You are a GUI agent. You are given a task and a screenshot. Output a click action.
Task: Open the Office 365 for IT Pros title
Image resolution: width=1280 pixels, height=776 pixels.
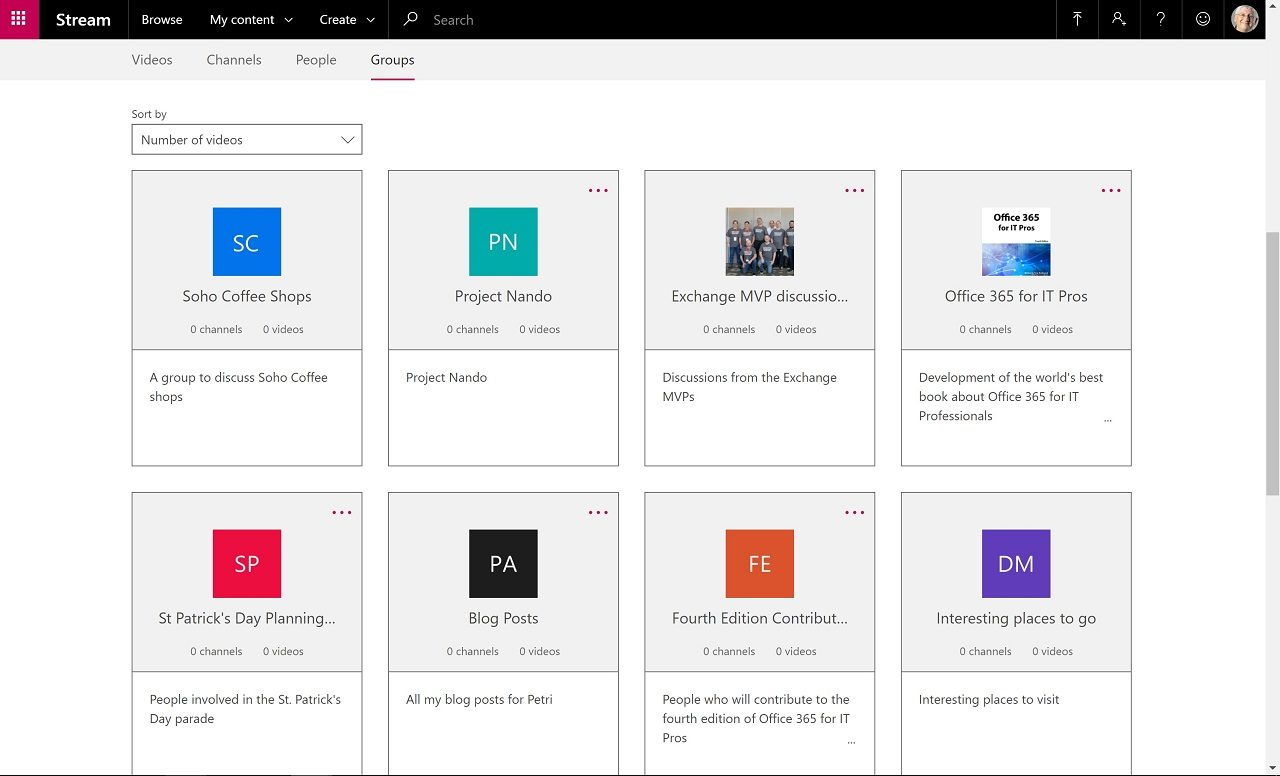[x=1016, y=296]
